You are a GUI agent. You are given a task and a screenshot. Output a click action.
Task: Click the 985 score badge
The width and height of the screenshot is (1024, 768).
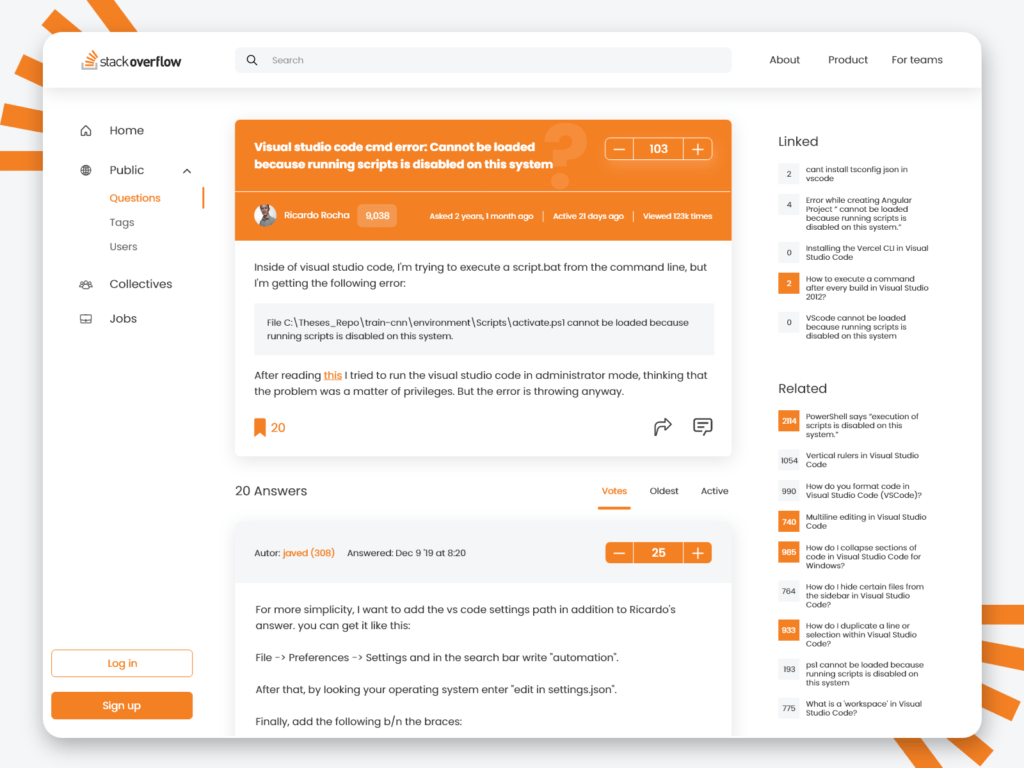point(789,552)
